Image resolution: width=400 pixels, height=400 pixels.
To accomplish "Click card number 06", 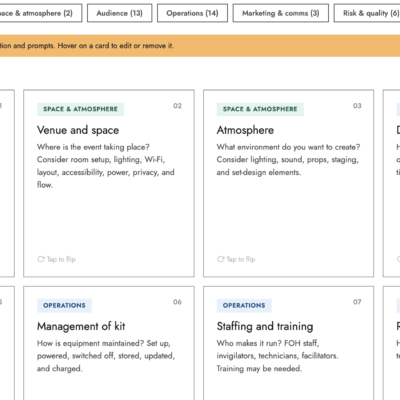I will click(177, 302).
